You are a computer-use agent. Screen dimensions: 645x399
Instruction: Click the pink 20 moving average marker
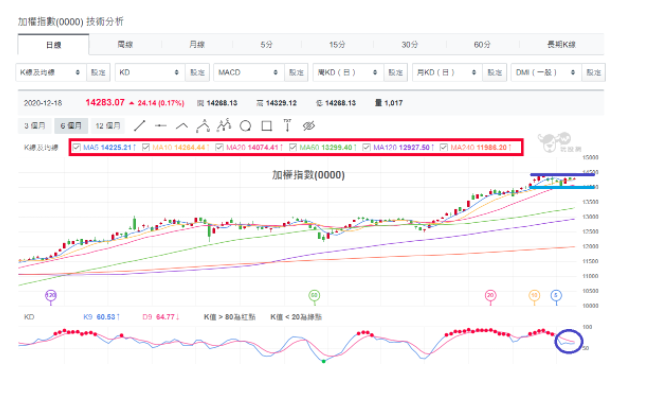(x=490, y=295)
